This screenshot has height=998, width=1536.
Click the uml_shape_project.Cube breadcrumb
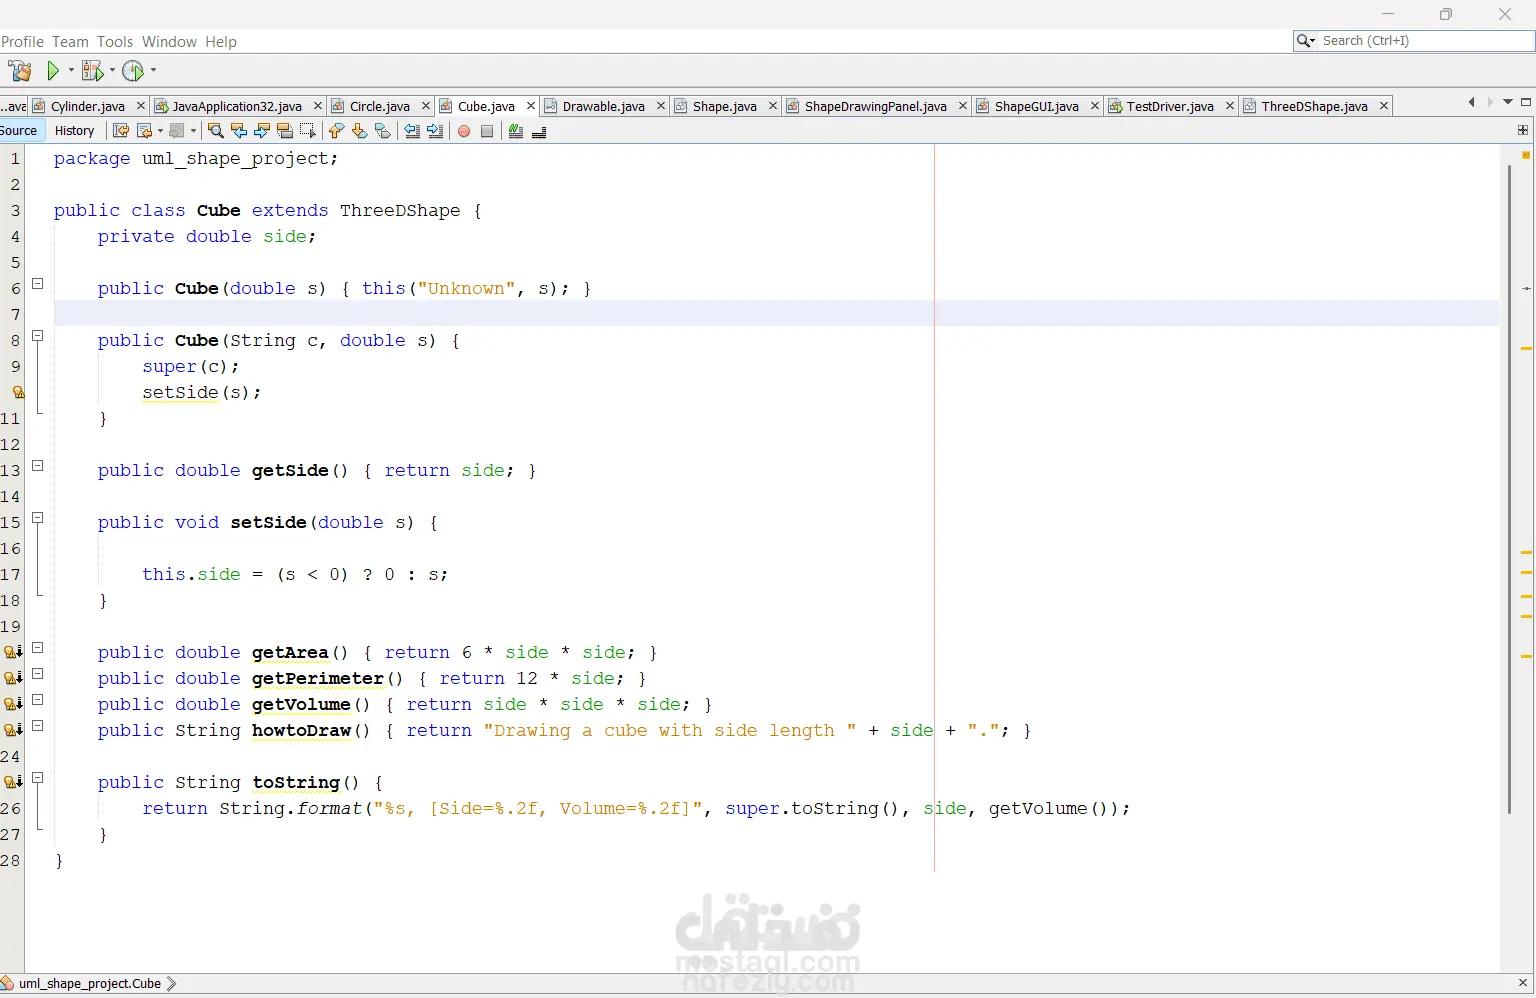pos(90,983)
